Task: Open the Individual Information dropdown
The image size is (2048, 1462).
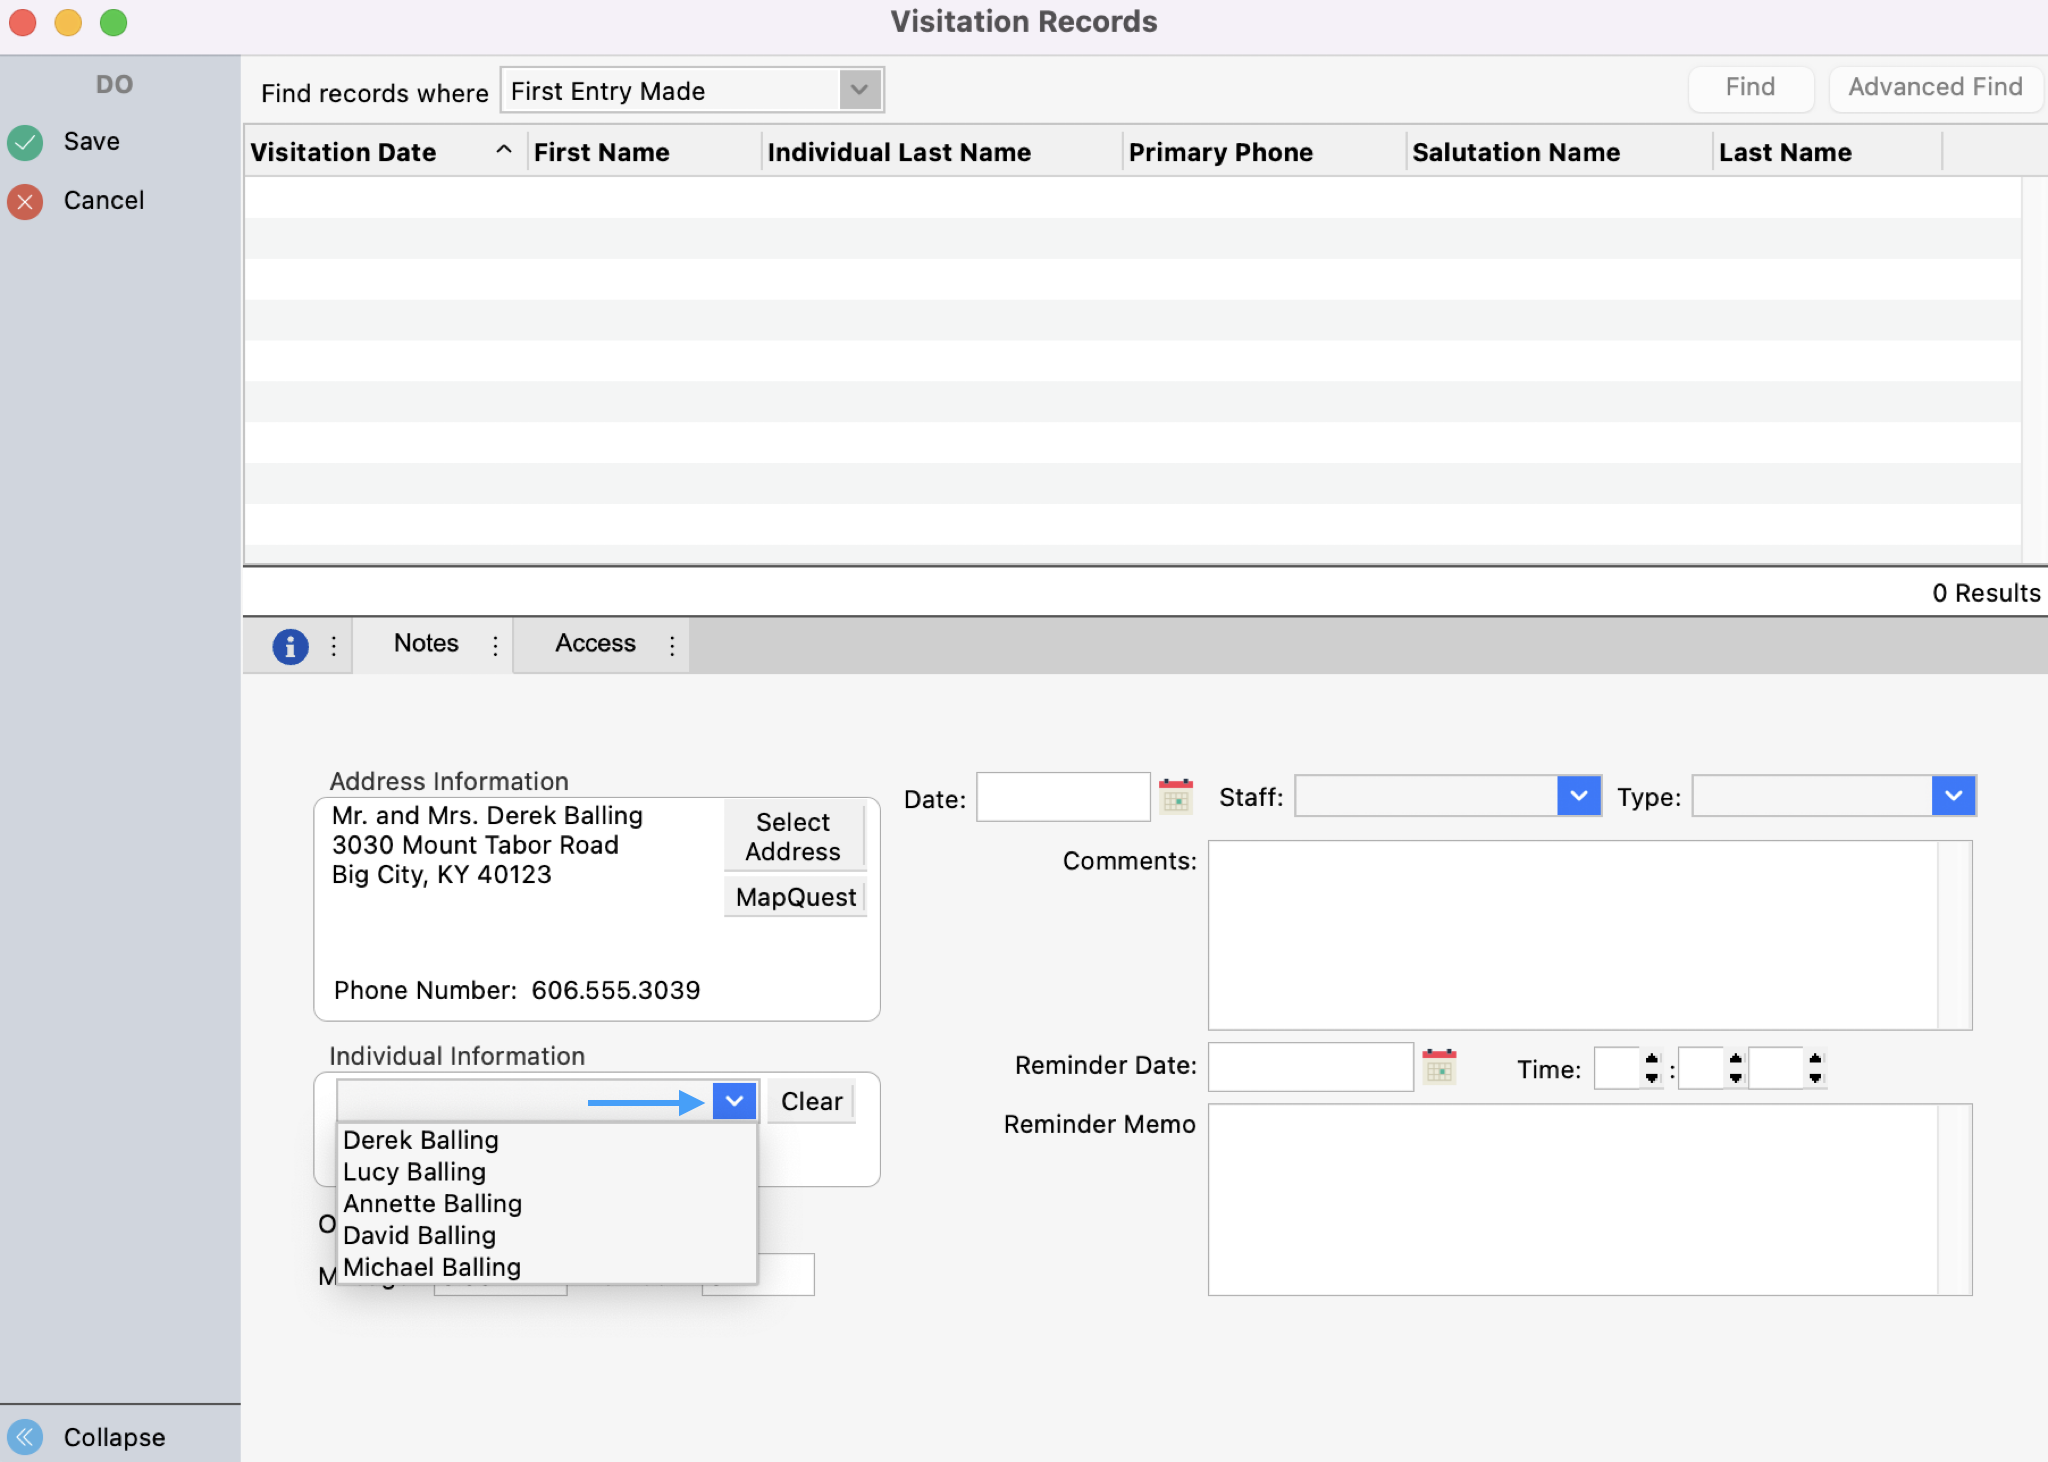Action: (733, 1100)
